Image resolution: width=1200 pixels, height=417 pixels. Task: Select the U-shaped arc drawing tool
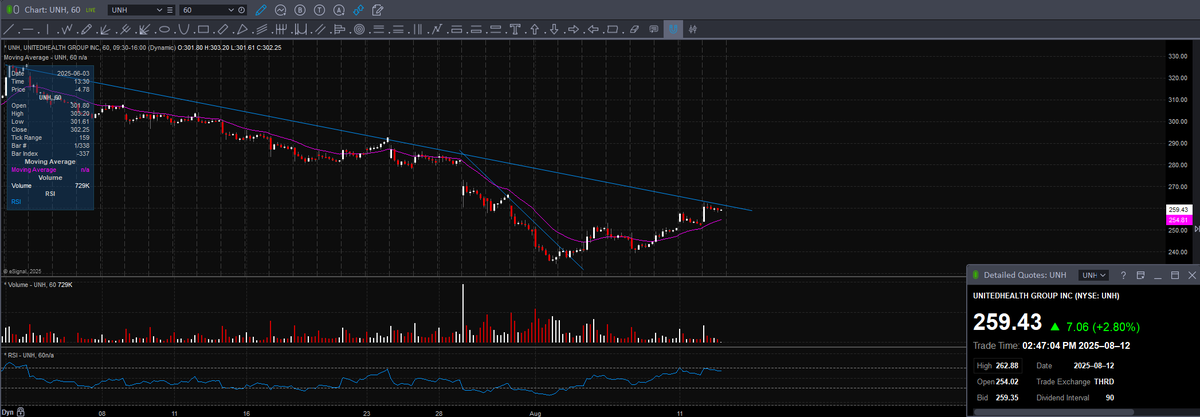pos(183,29)
